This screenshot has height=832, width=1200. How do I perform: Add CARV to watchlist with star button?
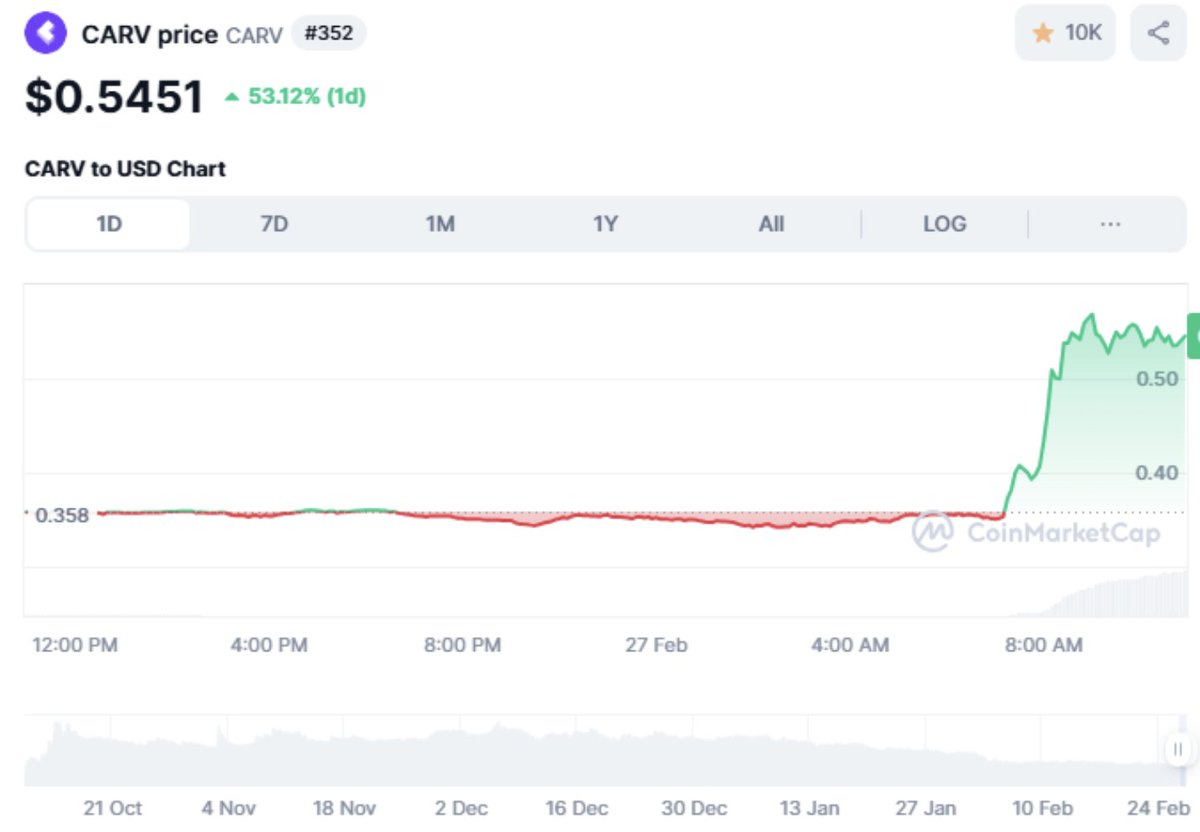coord(1065,33)
